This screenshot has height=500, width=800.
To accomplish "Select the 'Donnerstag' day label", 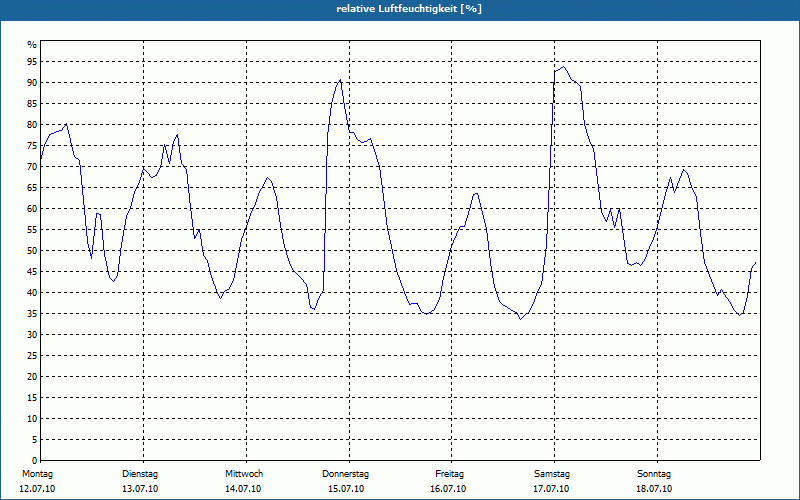I will [345, 474].
